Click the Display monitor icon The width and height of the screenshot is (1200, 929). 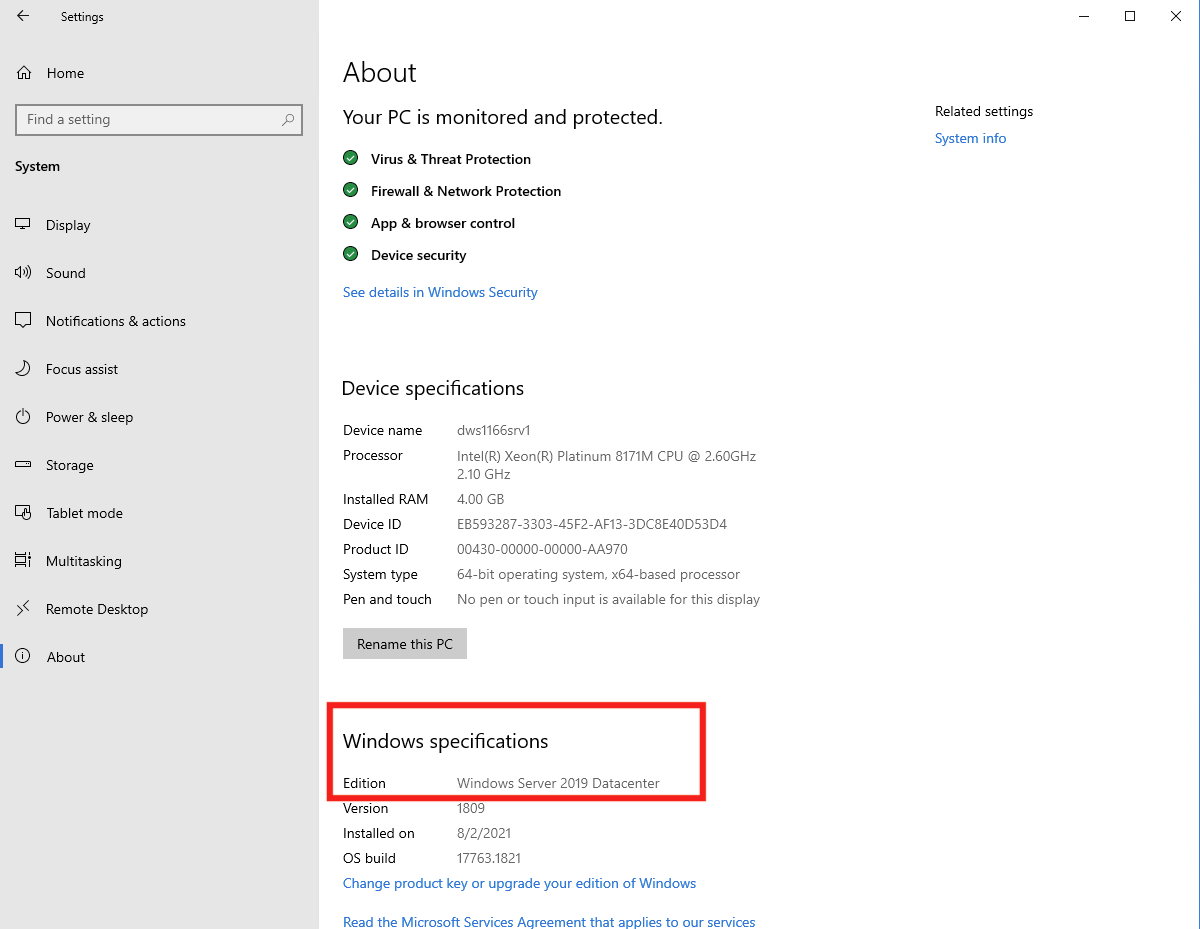23,225
